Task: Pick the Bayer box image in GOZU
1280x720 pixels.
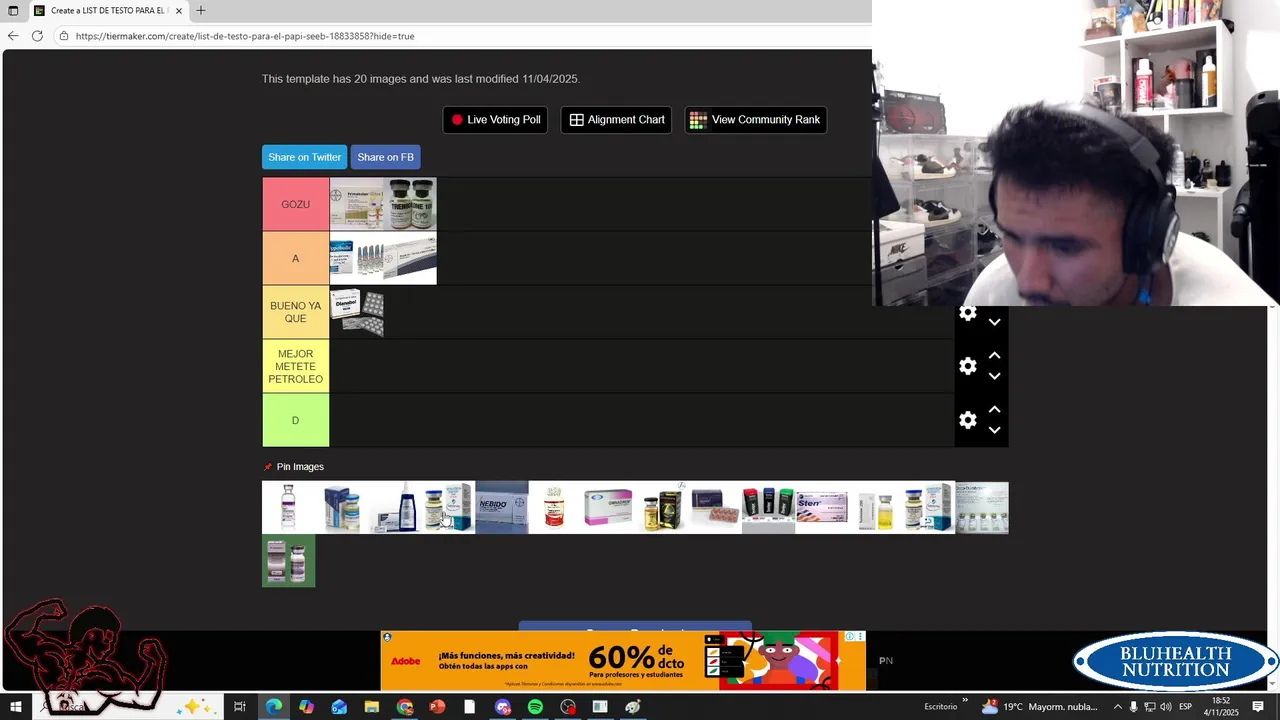Action: [356, 204]
